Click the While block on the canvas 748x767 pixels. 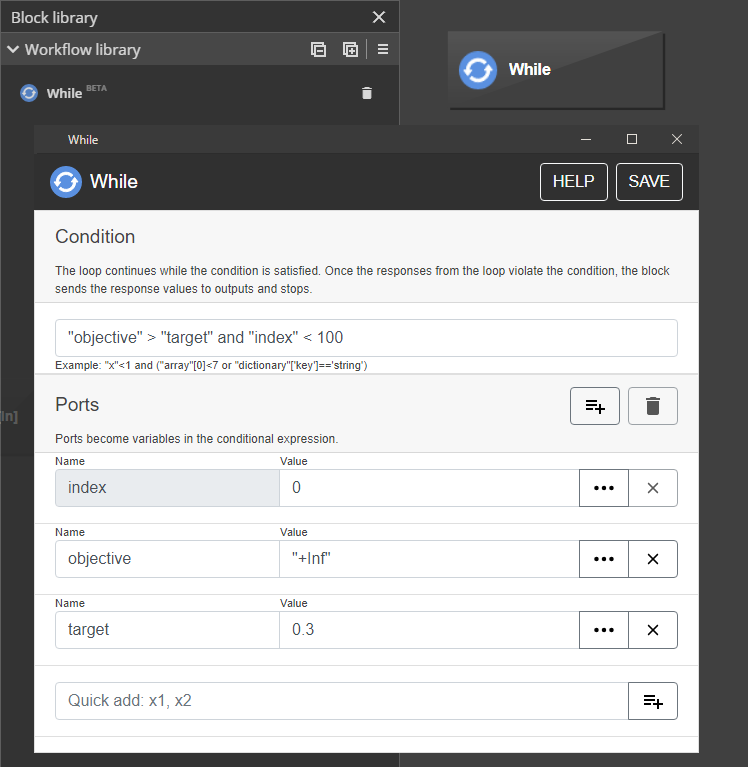coord(556,70)
